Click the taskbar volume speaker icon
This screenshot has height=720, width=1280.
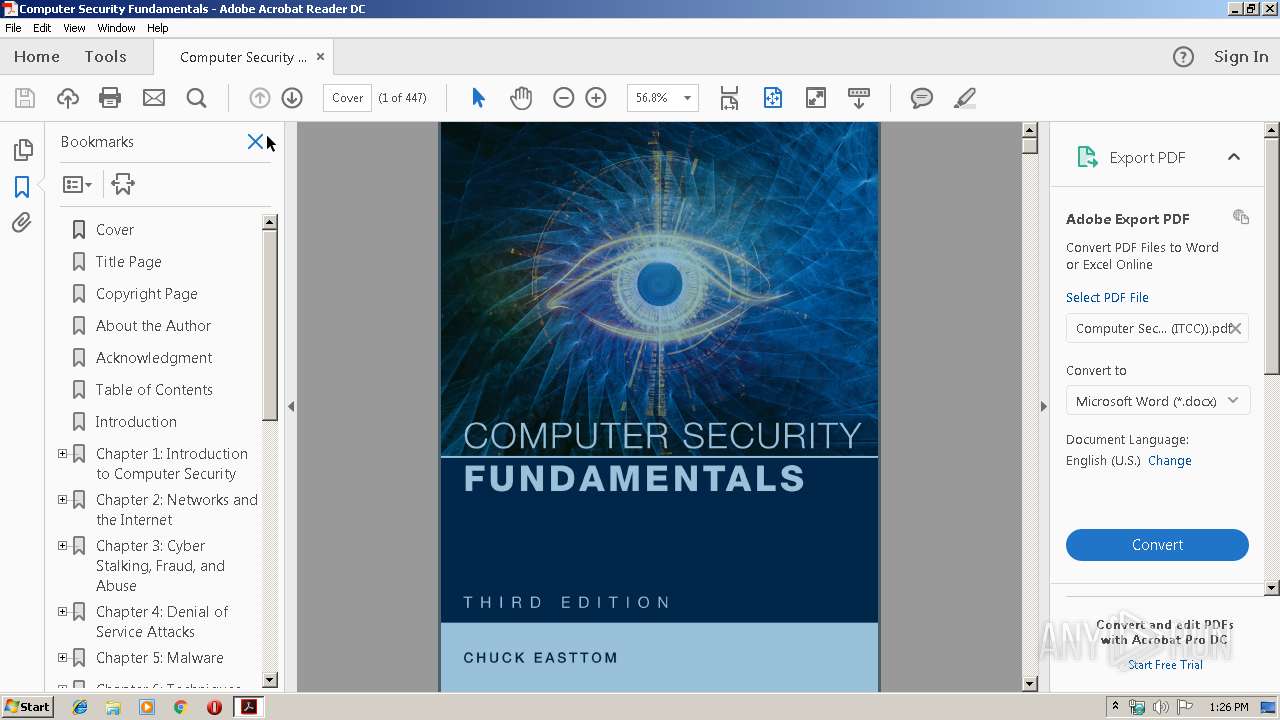(x=1160, y=707)
